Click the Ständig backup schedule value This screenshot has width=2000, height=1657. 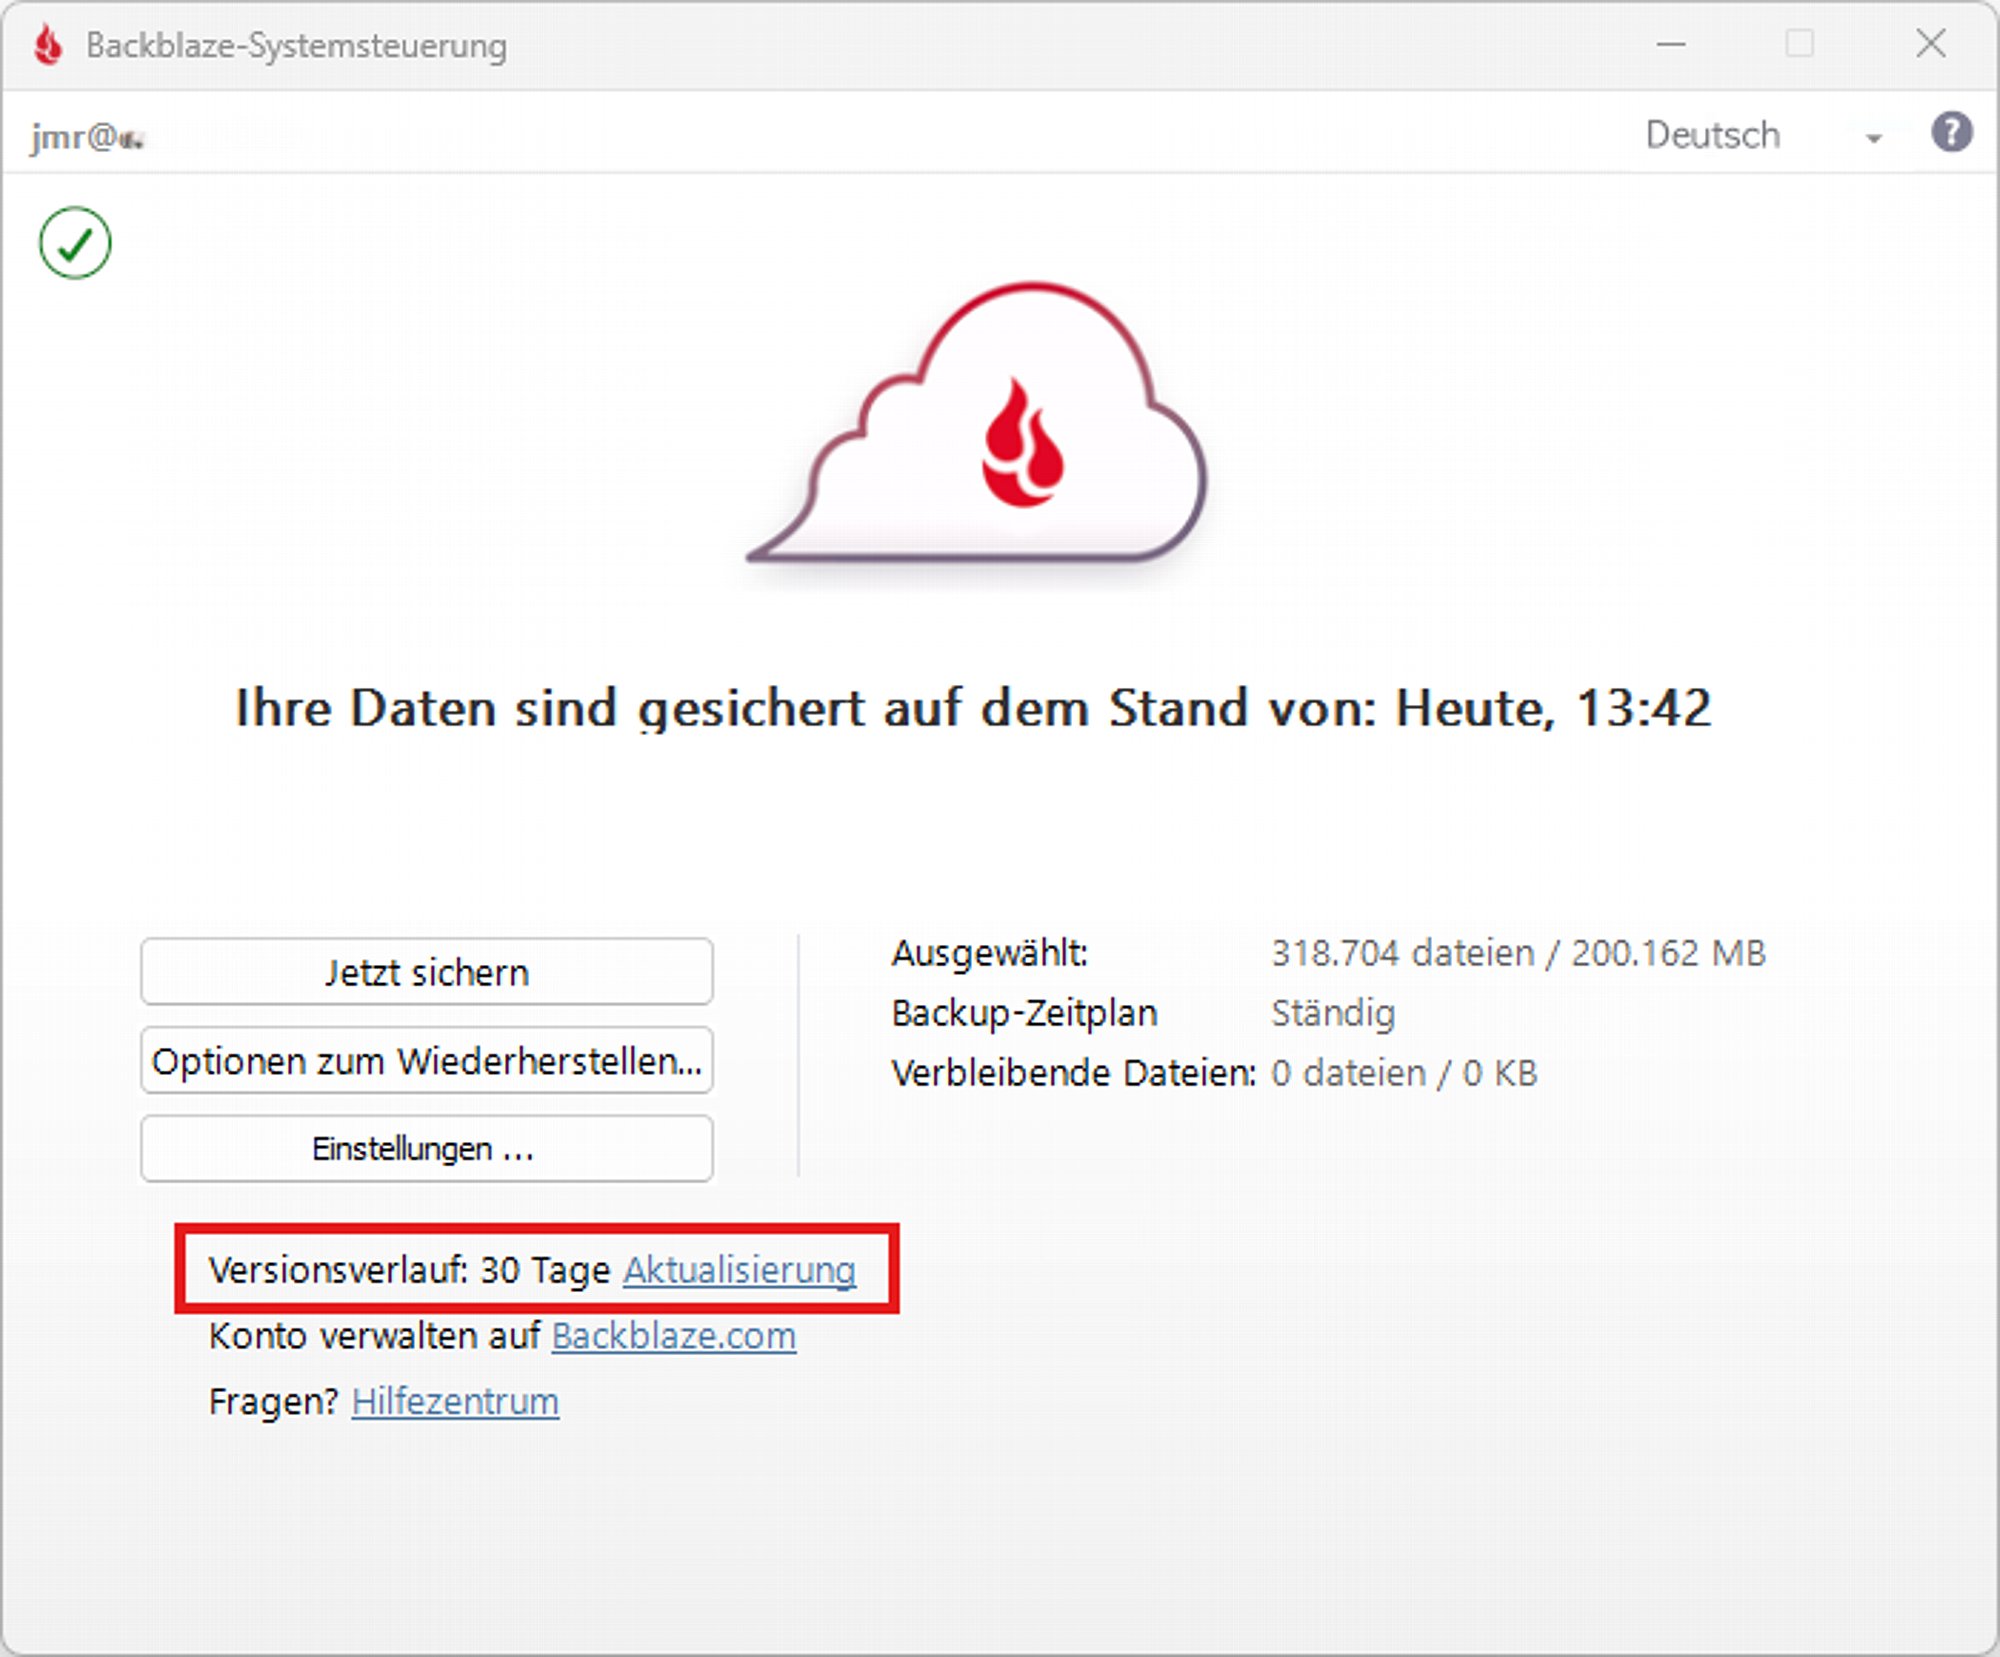tap(1332, 1013)
